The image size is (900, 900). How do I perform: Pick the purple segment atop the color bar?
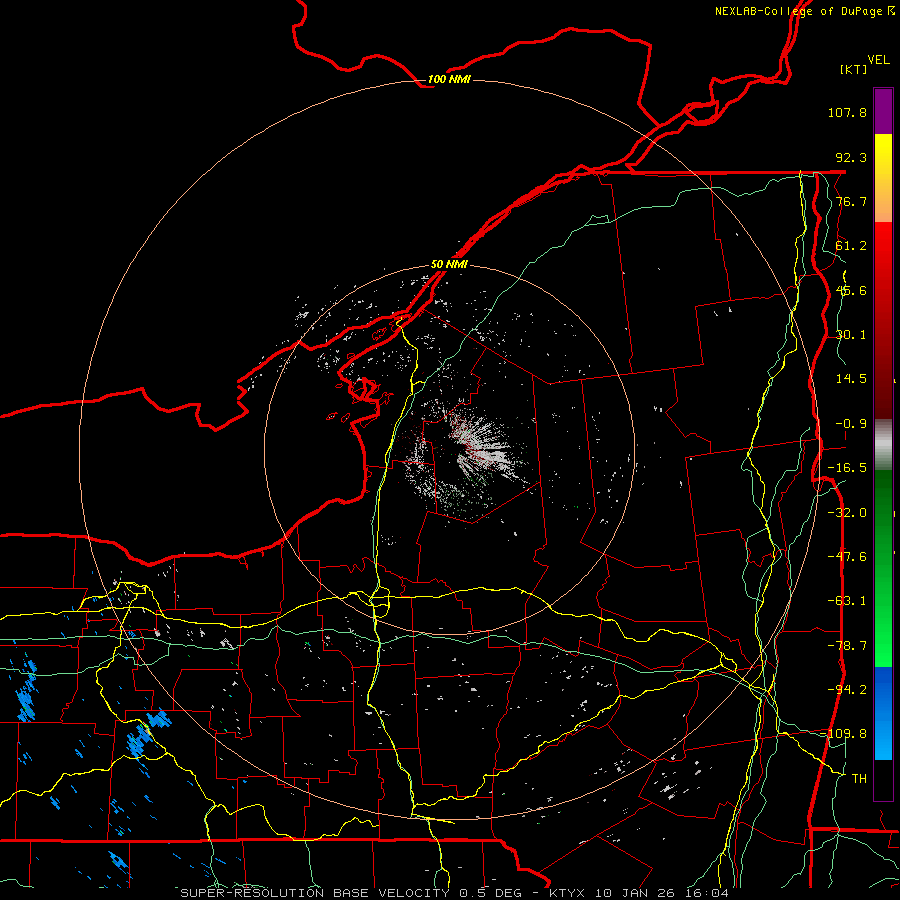[x=883, y=111]
